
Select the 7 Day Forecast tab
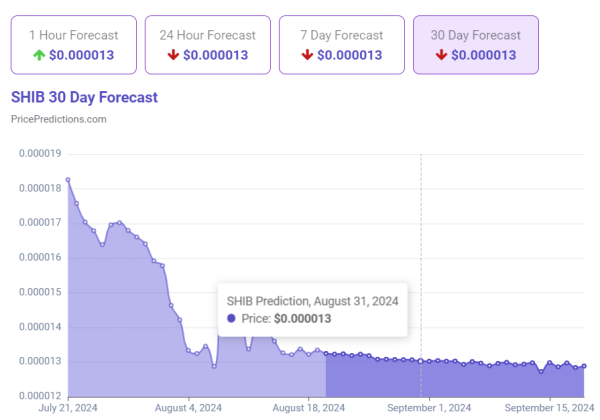pyautogui.click(x=339, y=45)
